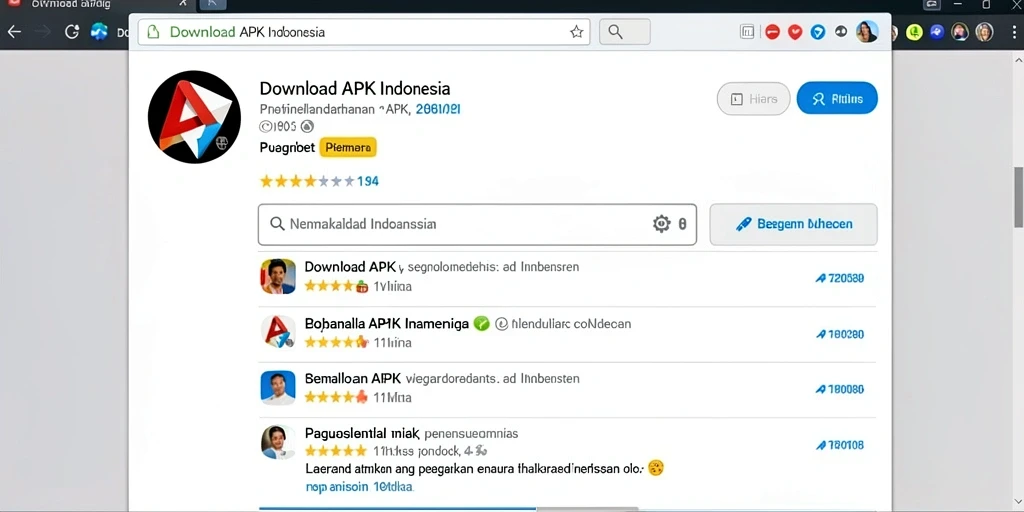Open the 'Bohanalla APK Inameniga' result
1024x512 pixels.
pyautogui.click(x=387, y=323)
